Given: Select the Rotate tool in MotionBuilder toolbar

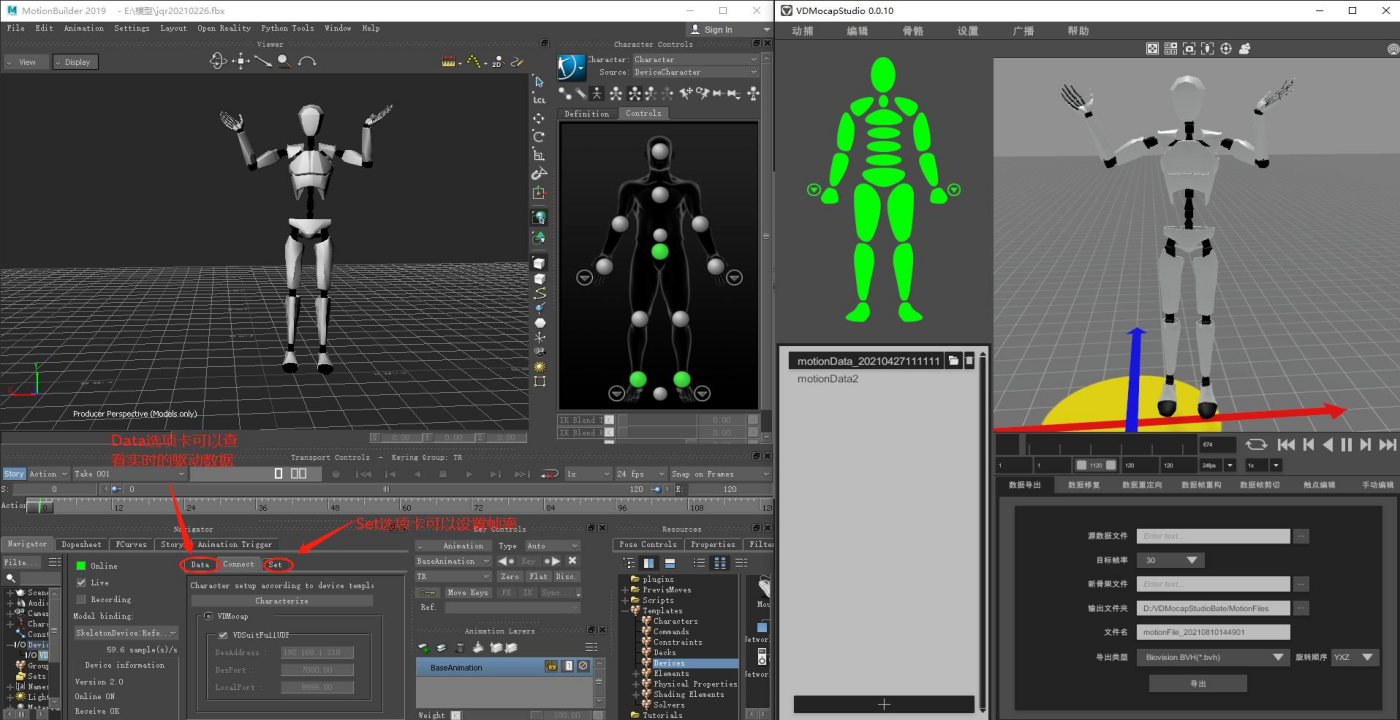Looking at the screenshot, I should click(x=539, y=136).
